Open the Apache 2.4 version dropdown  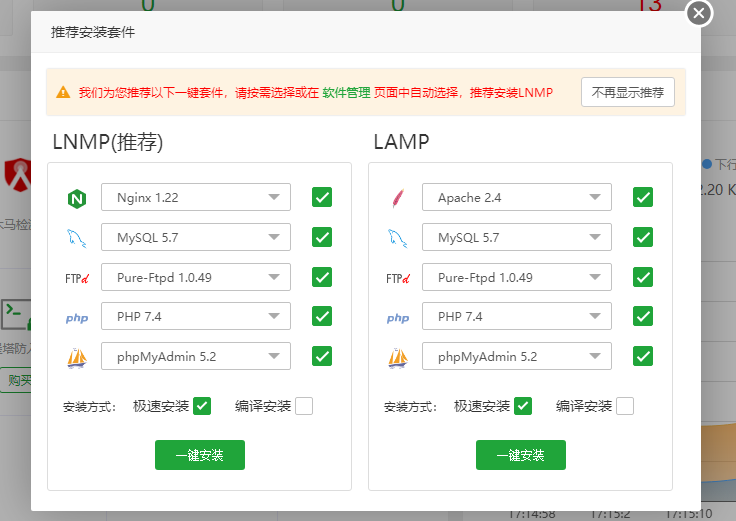517,197
